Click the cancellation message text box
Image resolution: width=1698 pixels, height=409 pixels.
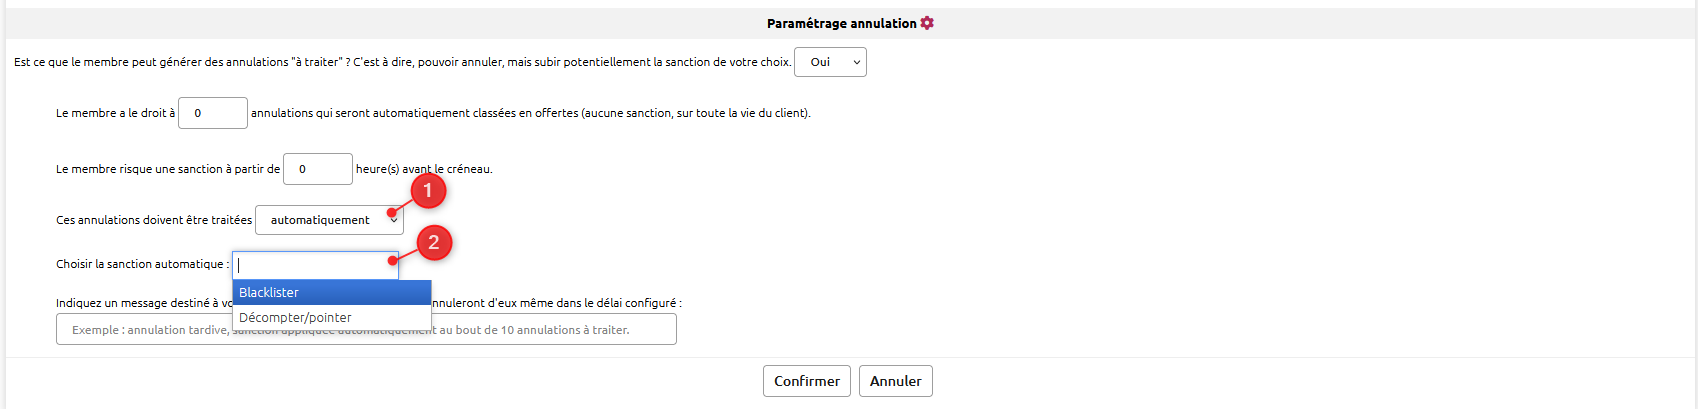pos(550,330)
